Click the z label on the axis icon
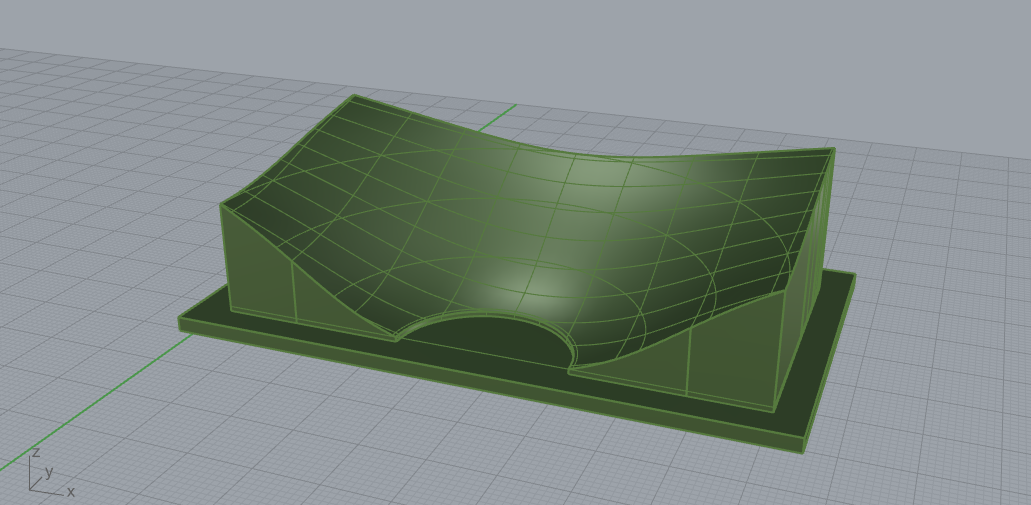 point(36,452)
